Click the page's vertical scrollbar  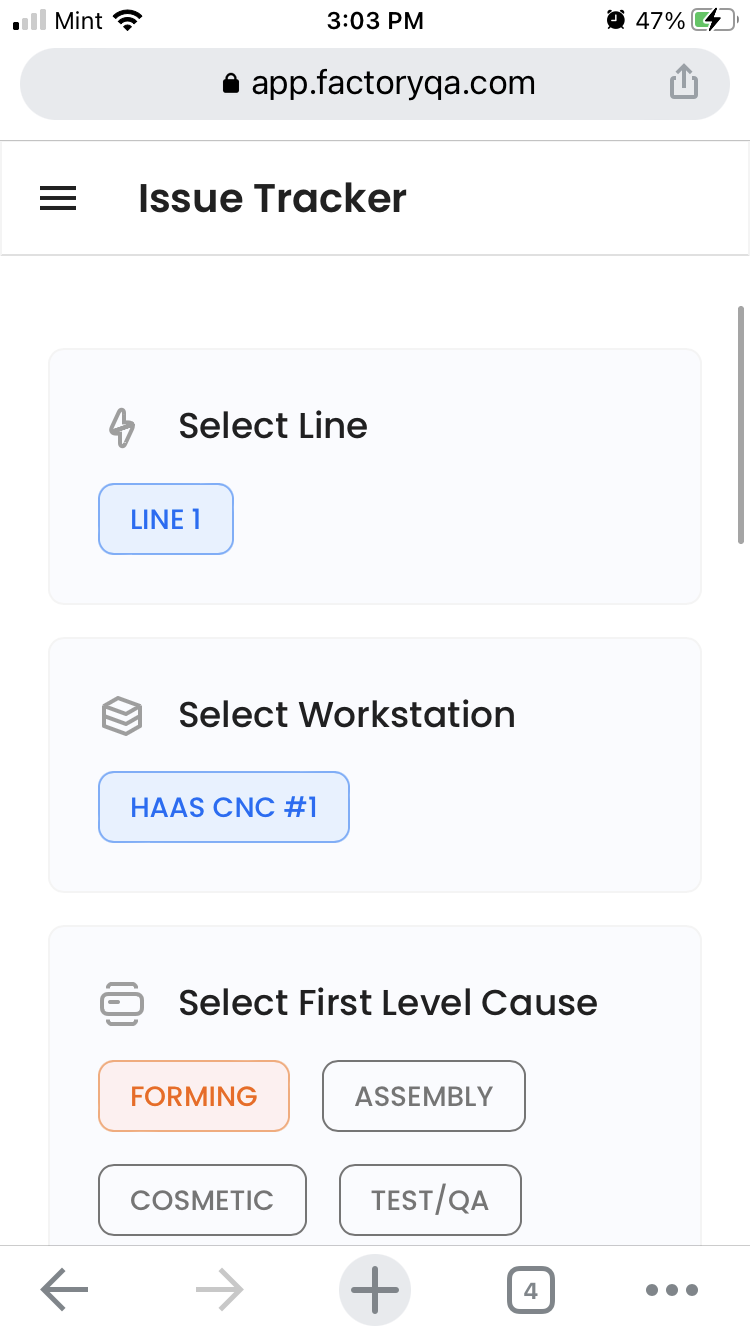(x=741, y=425)
